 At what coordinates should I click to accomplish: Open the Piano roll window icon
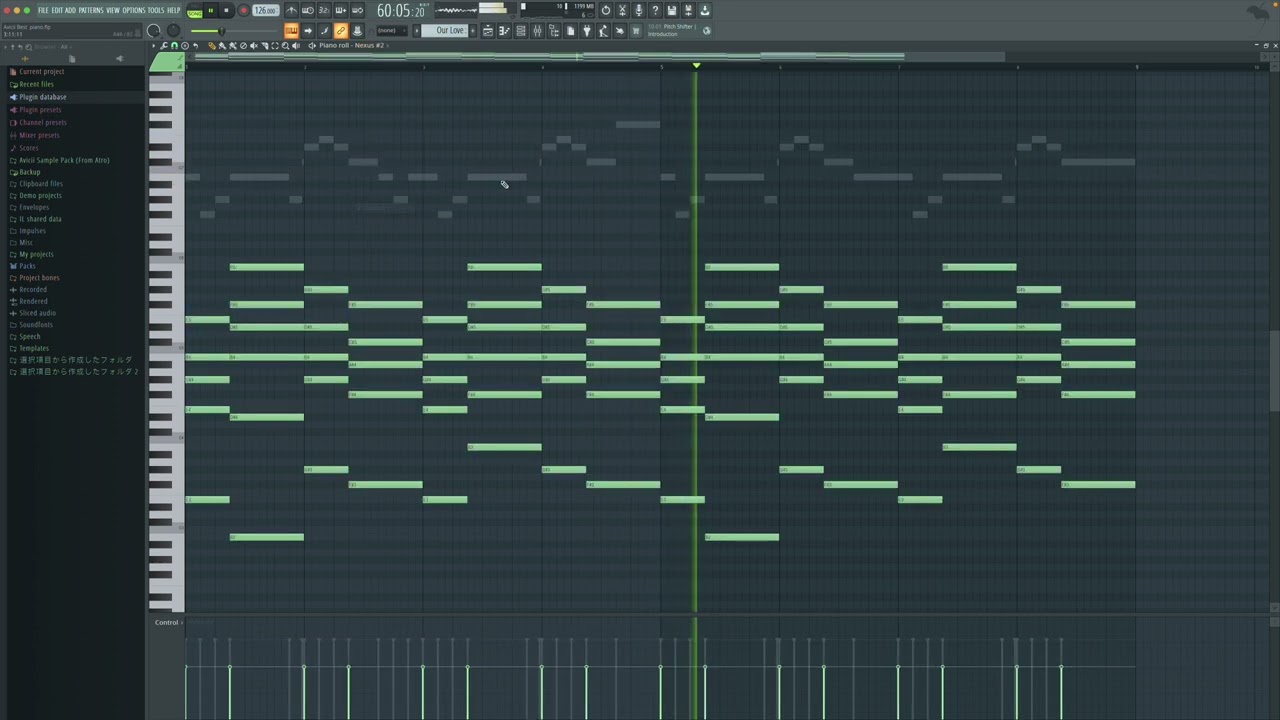click(x=504, y=31)
